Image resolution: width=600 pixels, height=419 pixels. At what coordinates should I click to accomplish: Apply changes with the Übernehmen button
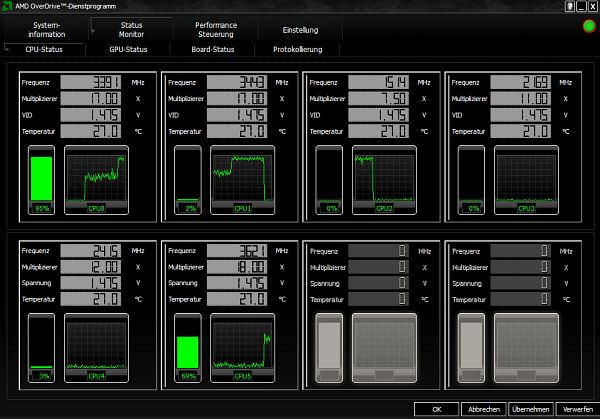click(x=530, y=409)
